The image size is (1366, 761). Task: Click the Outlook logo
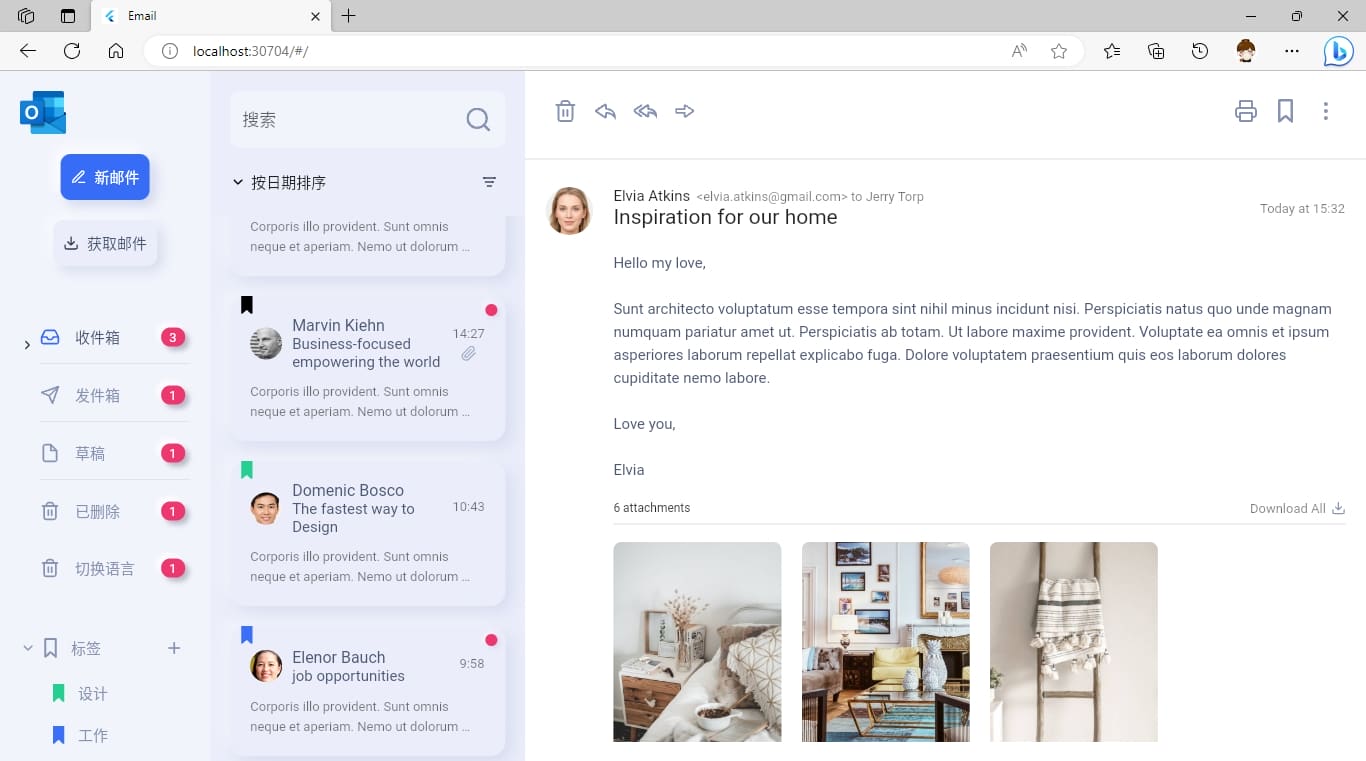[43, 112]
